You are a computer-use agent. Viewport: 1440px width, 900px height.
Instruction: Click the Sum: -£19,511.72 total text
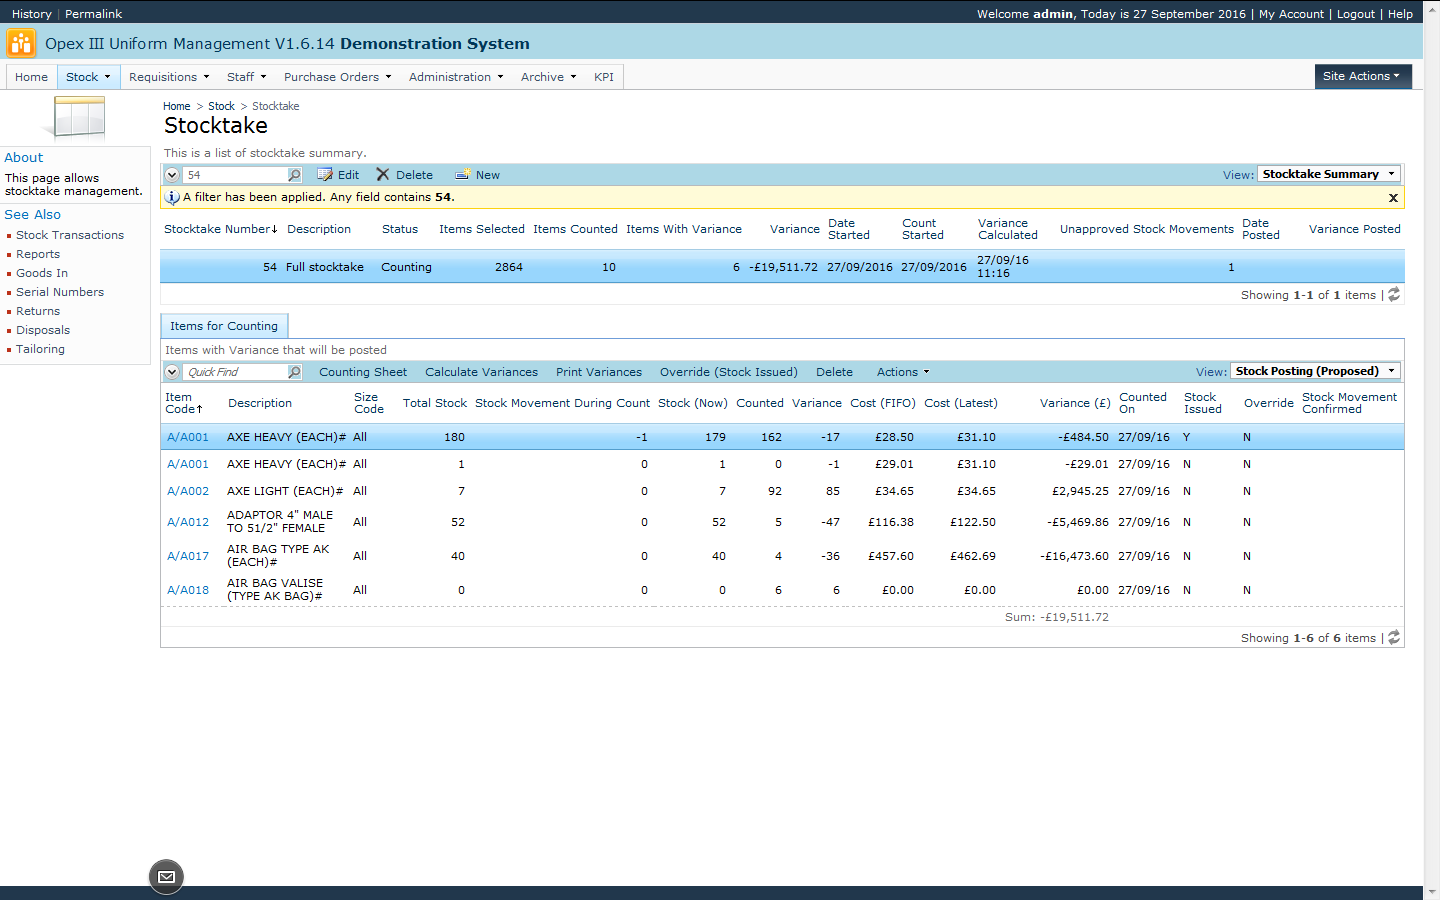click(x=1057, y=617)
